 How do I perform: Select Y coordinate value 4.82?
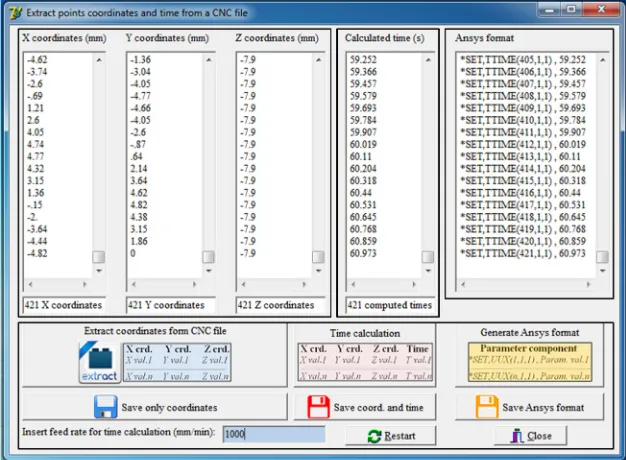tap(139, 205)
